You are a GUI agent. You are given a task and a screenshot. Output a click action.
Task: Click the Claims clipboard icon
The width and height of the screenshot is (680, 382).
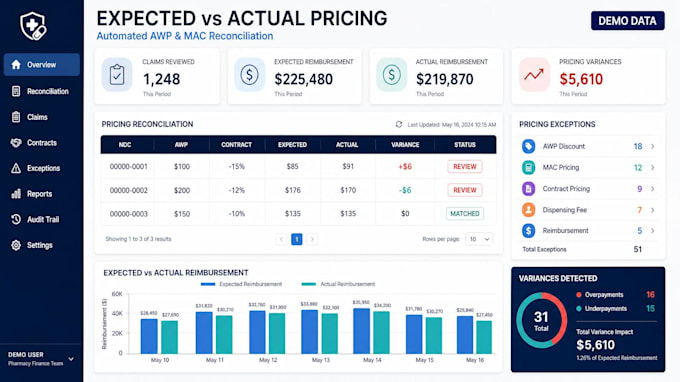(16, 117)
